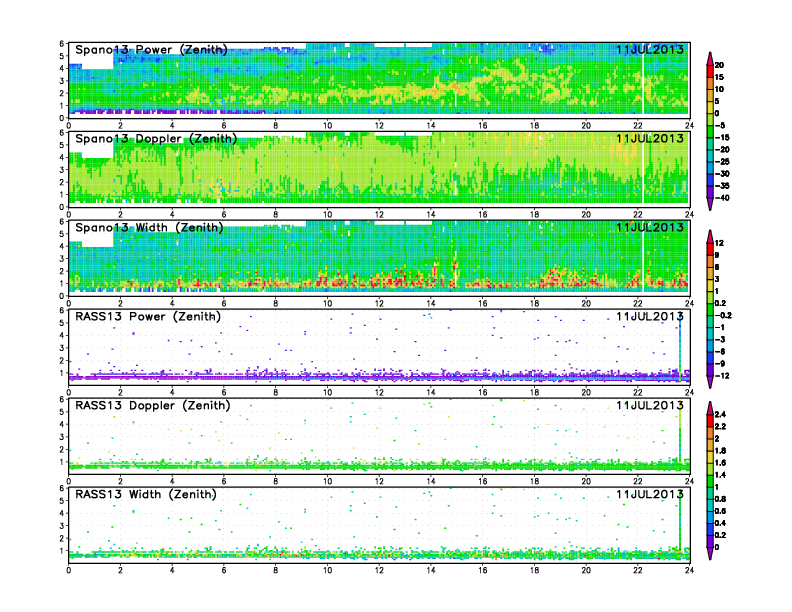Click the '-30' colorbar label
Screen dimensions: 792x612
tap(722, 174)
